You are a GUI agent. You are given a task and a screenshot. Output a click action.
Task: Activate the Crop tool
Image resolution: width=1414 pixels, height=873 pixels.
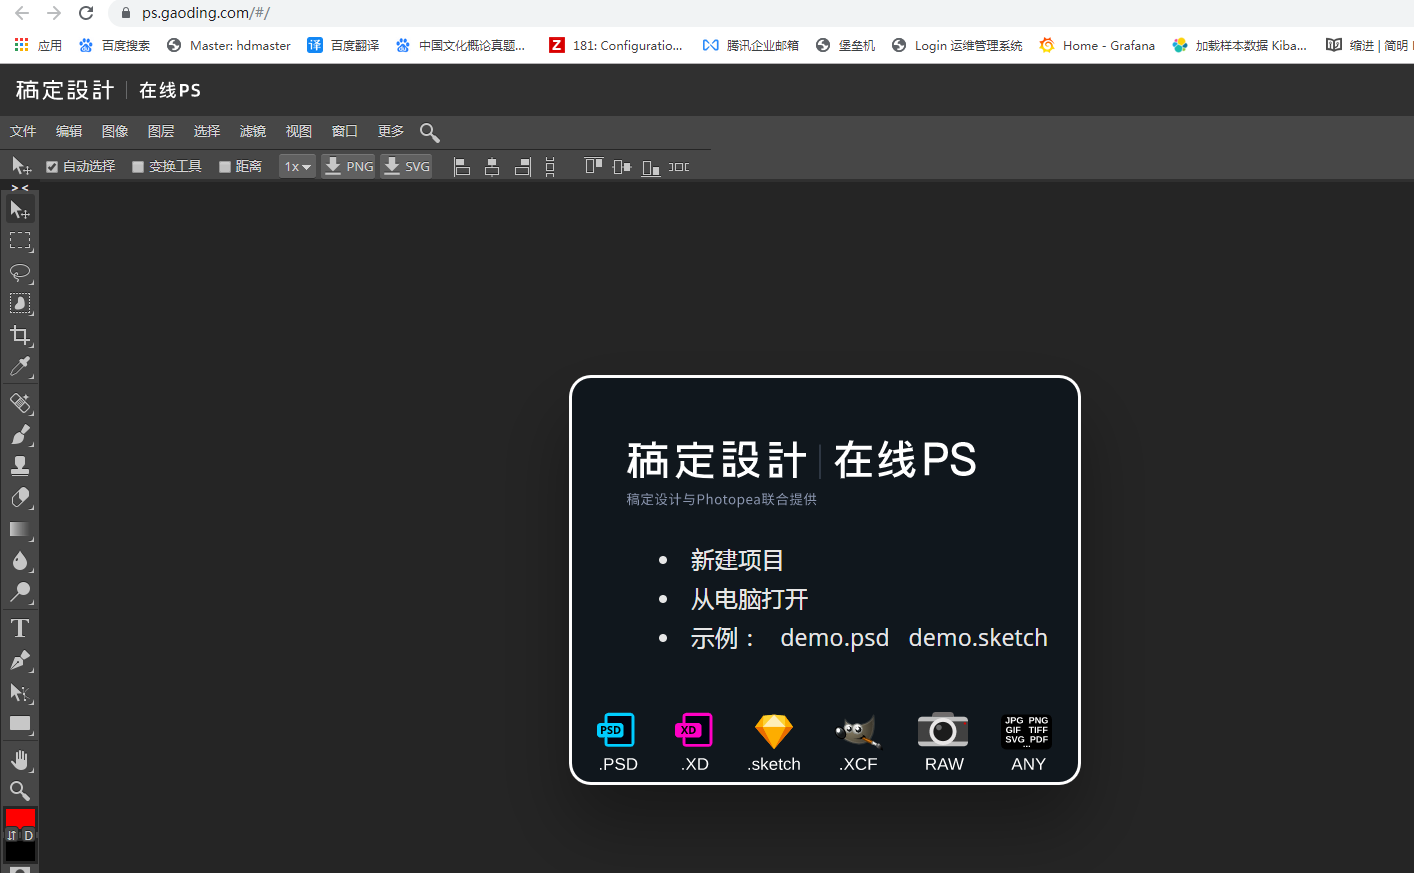(x=20, y=335)
